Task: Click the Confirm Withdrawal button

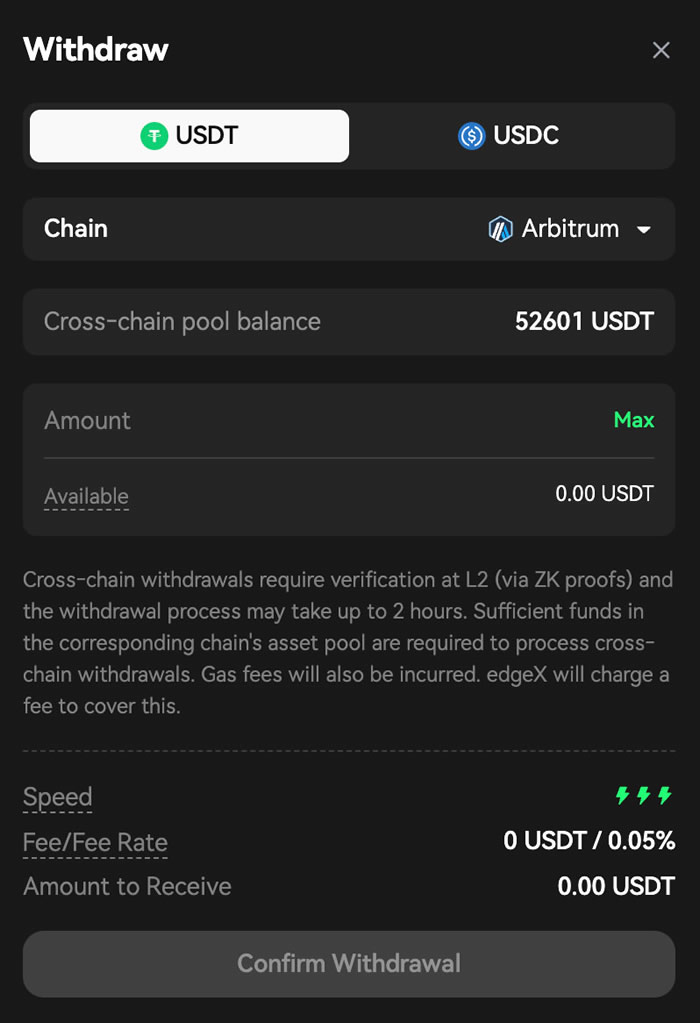Action: (349, 964)
